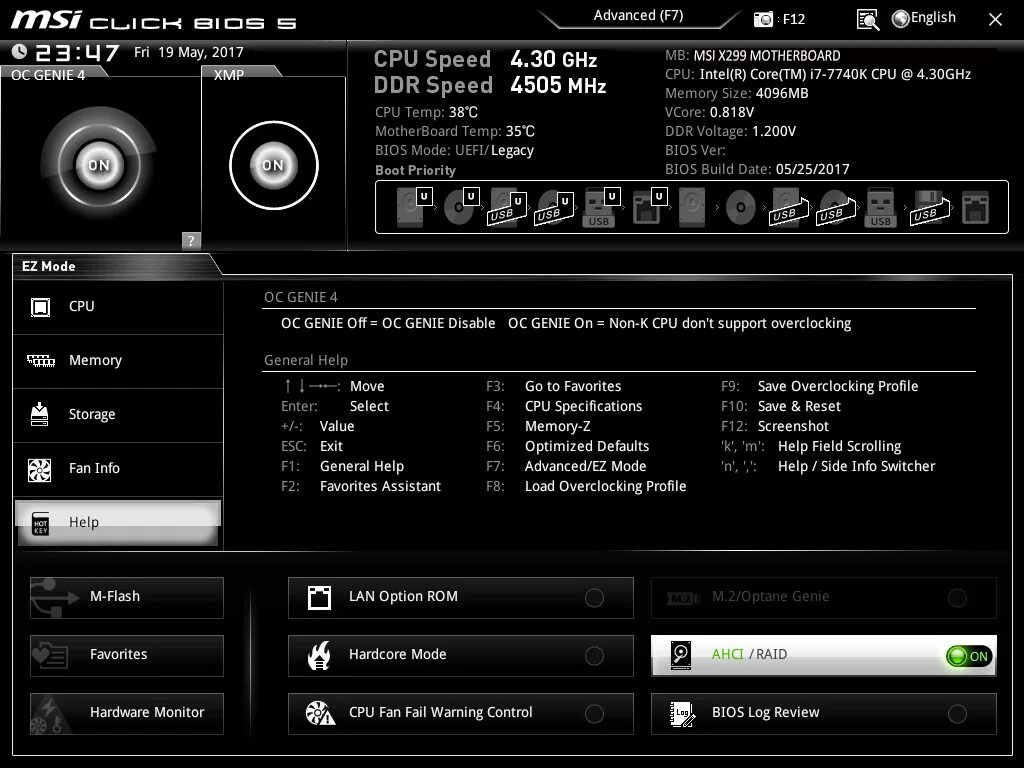The width and height of the screenshot is (1024, 768).
Task: Click the clock icon beside 23:47
Action: point(20,51)
